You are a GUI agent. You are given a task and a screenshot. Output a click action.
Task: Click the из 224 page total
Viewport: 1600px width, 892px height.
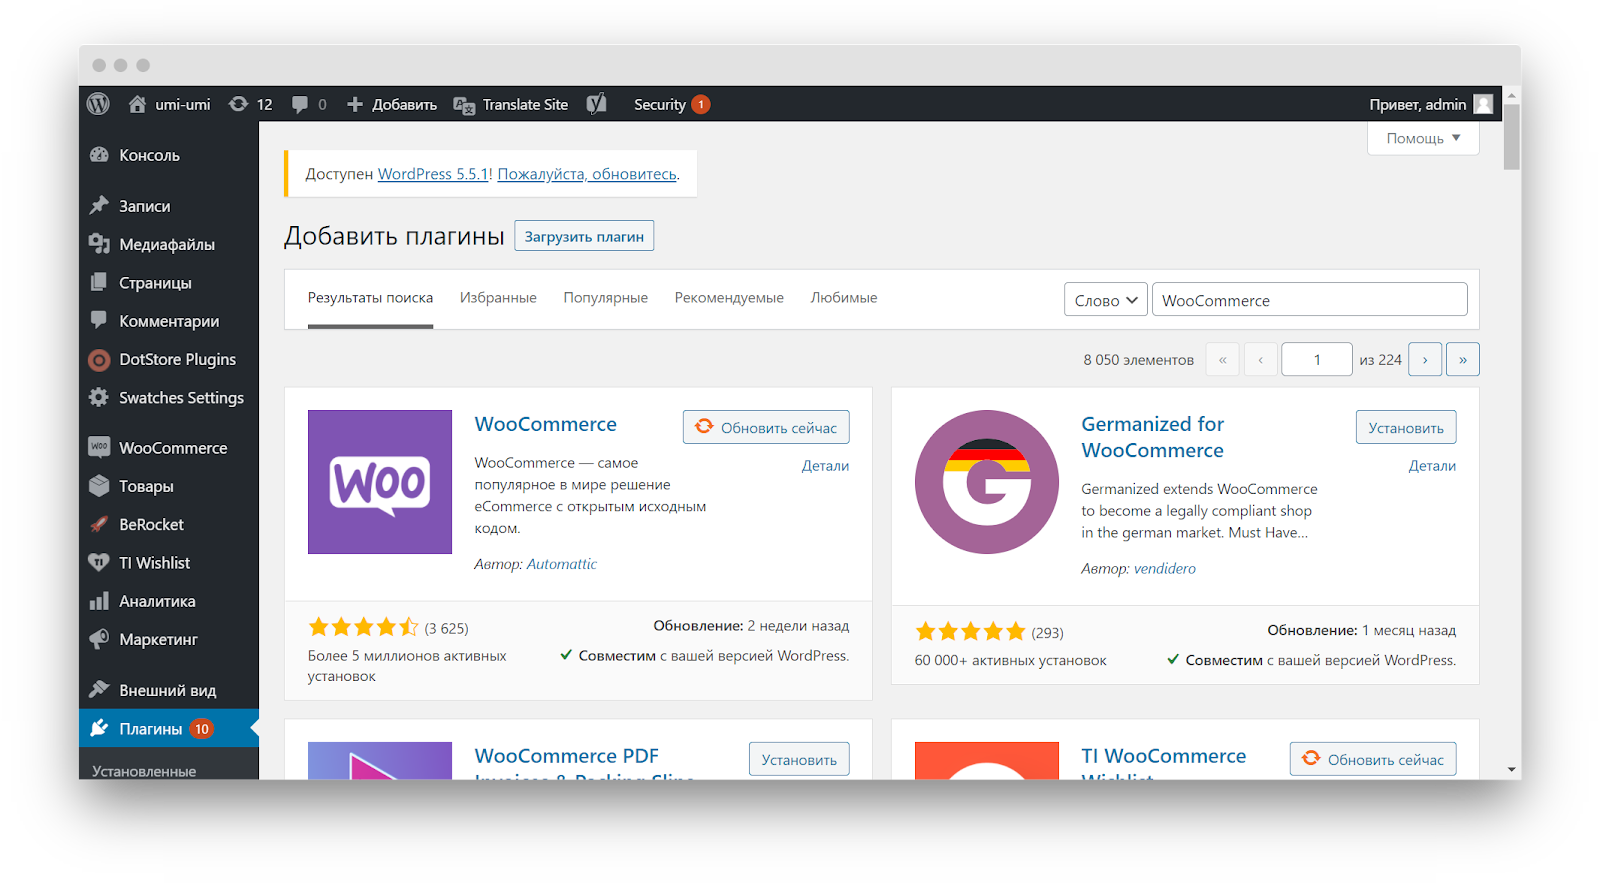(1381, 360)
